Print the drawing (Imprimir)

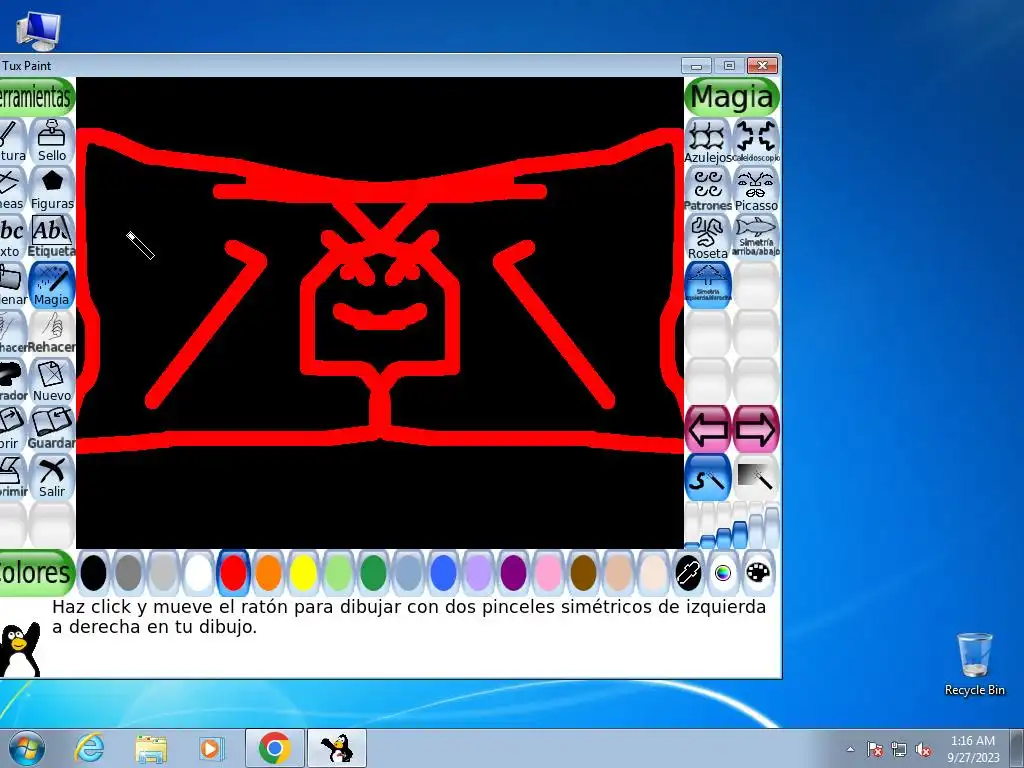click(12, 477)
